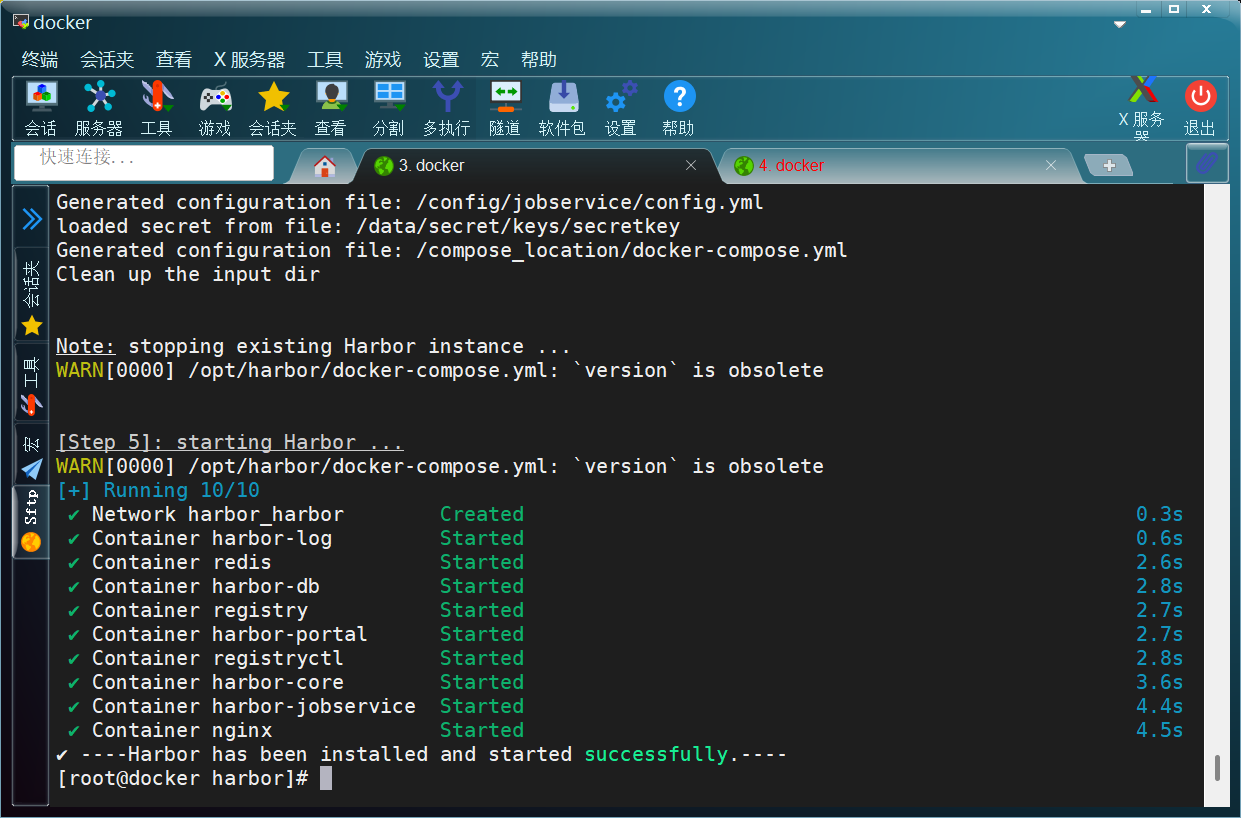Open the 查看 (View) menu
1241x818 pixels.
tap(174, 60)
